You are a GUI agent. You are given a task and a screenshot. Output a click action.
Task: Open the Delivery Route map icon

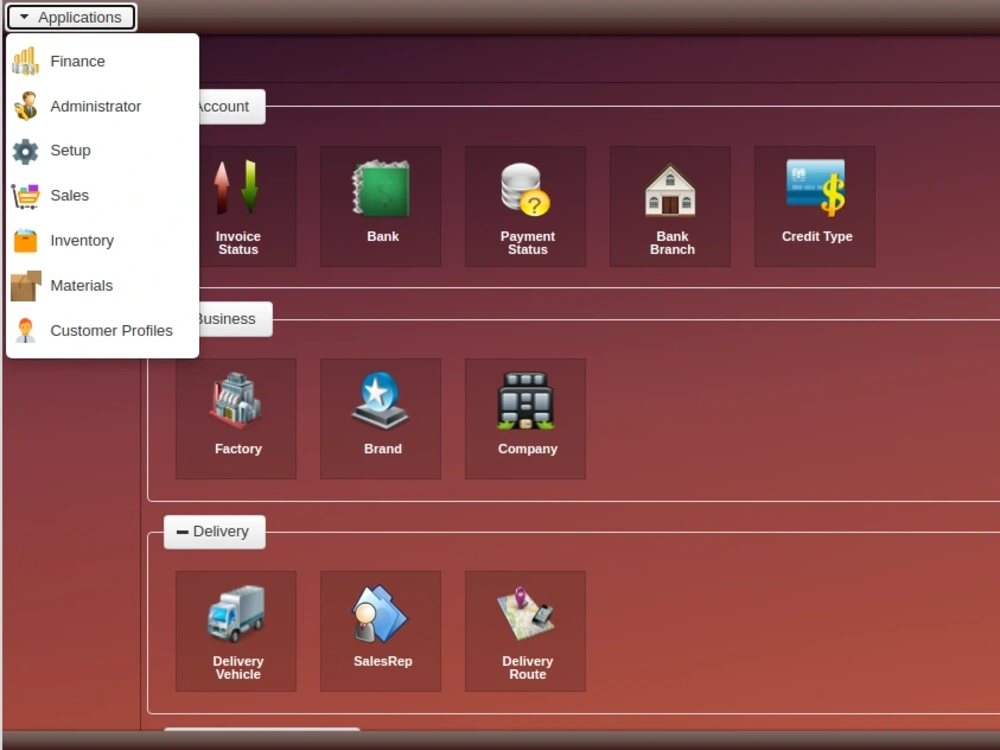click(526, 613)
